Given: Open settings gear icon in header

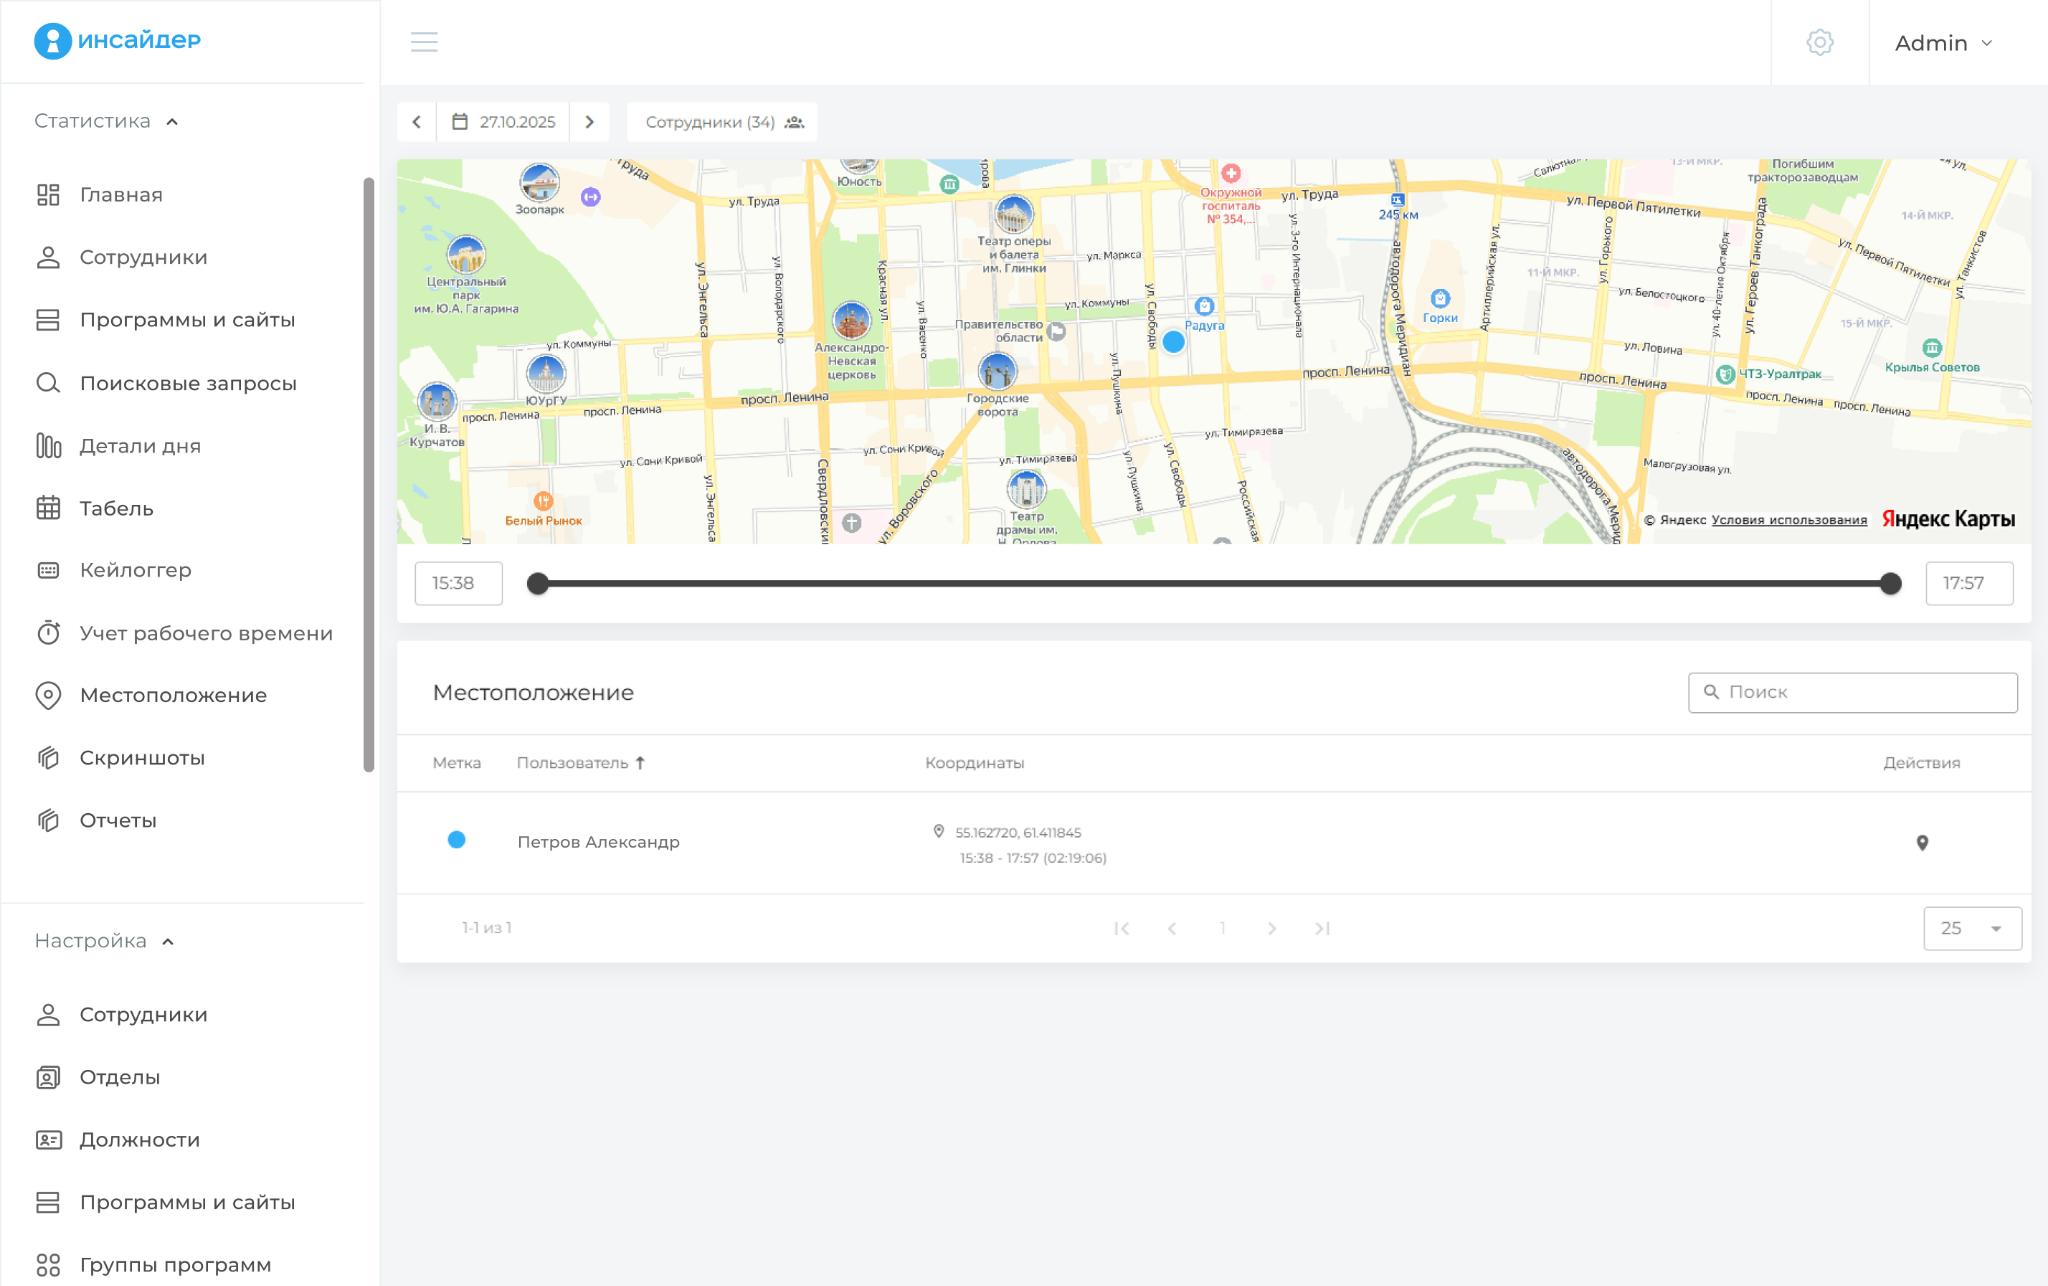Looking at the screenshot, I should tap(1819, 42).
